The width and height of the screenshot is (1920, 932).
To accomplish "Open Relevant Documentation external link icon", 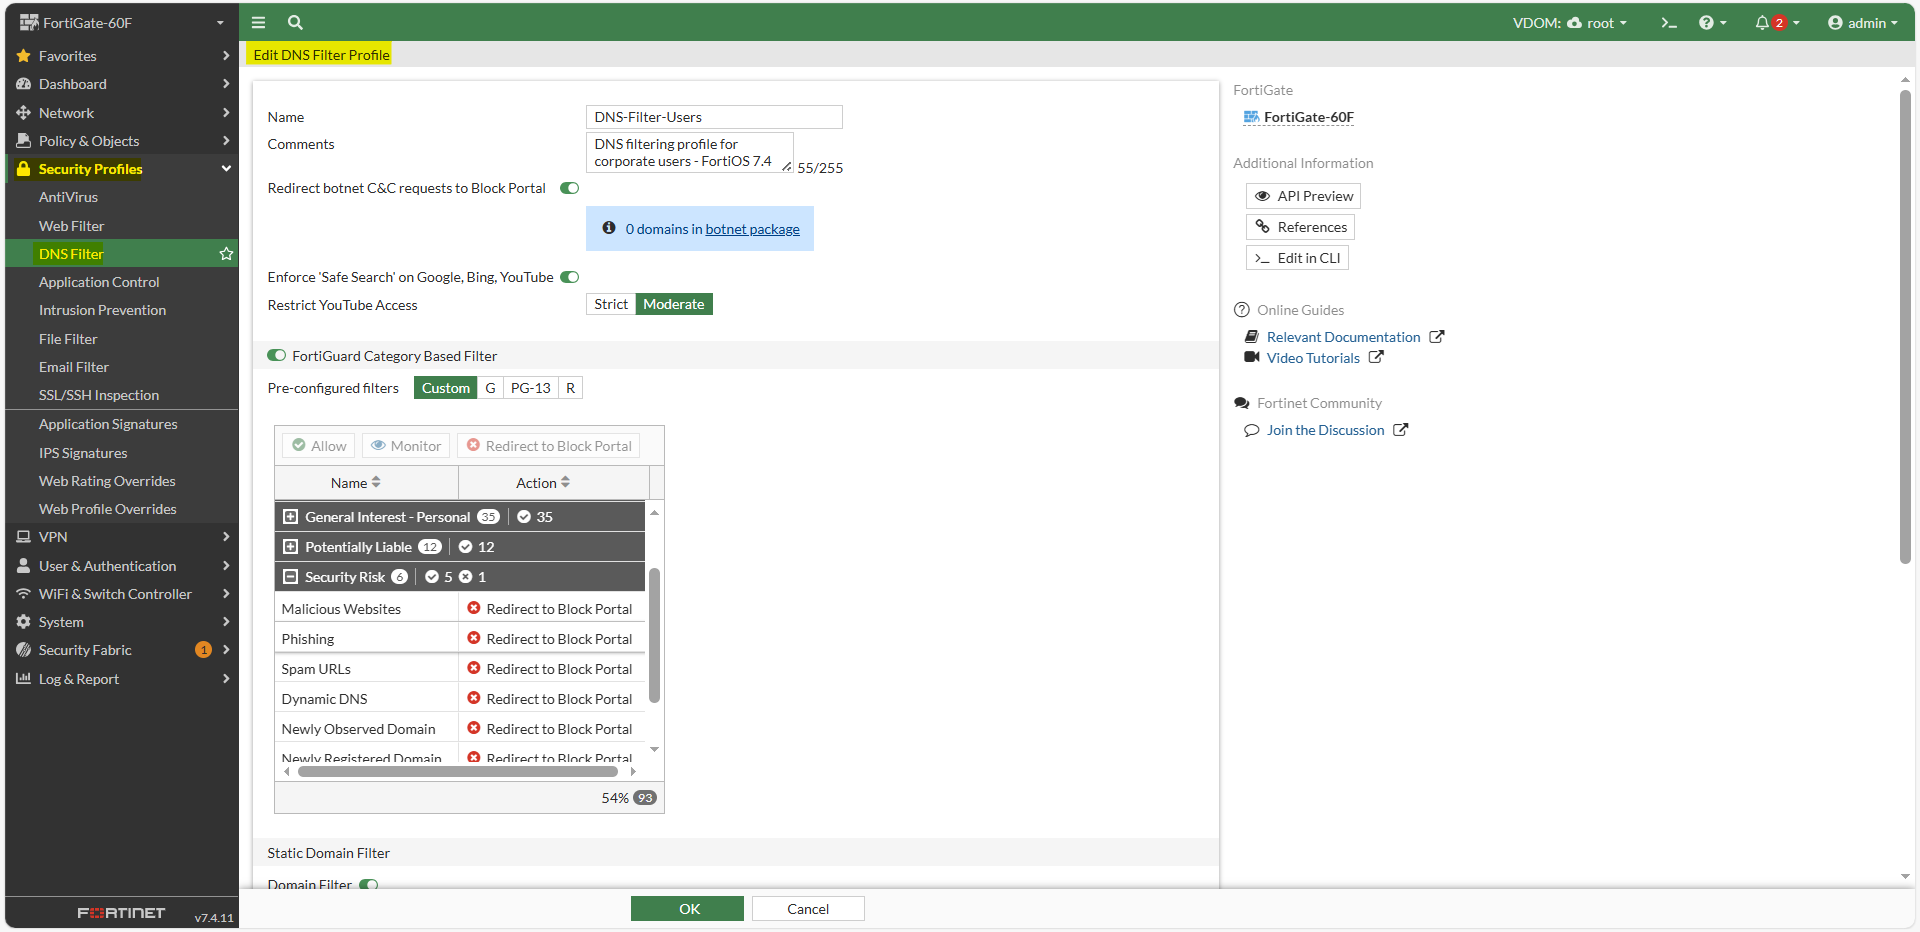I will point(1437,337).
